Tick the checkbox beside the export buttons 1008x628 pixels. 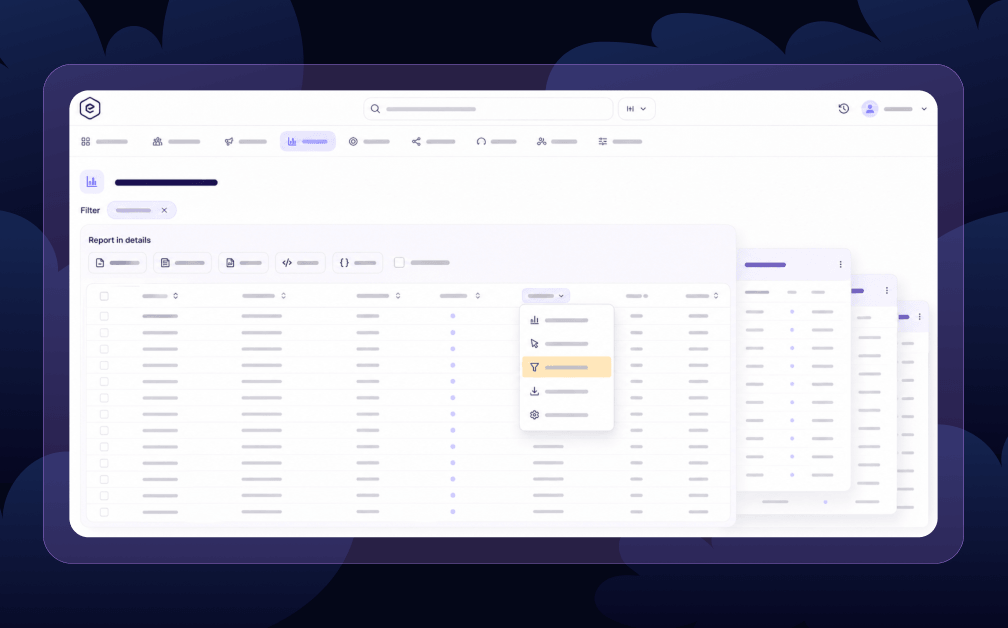tap(399, 262)
